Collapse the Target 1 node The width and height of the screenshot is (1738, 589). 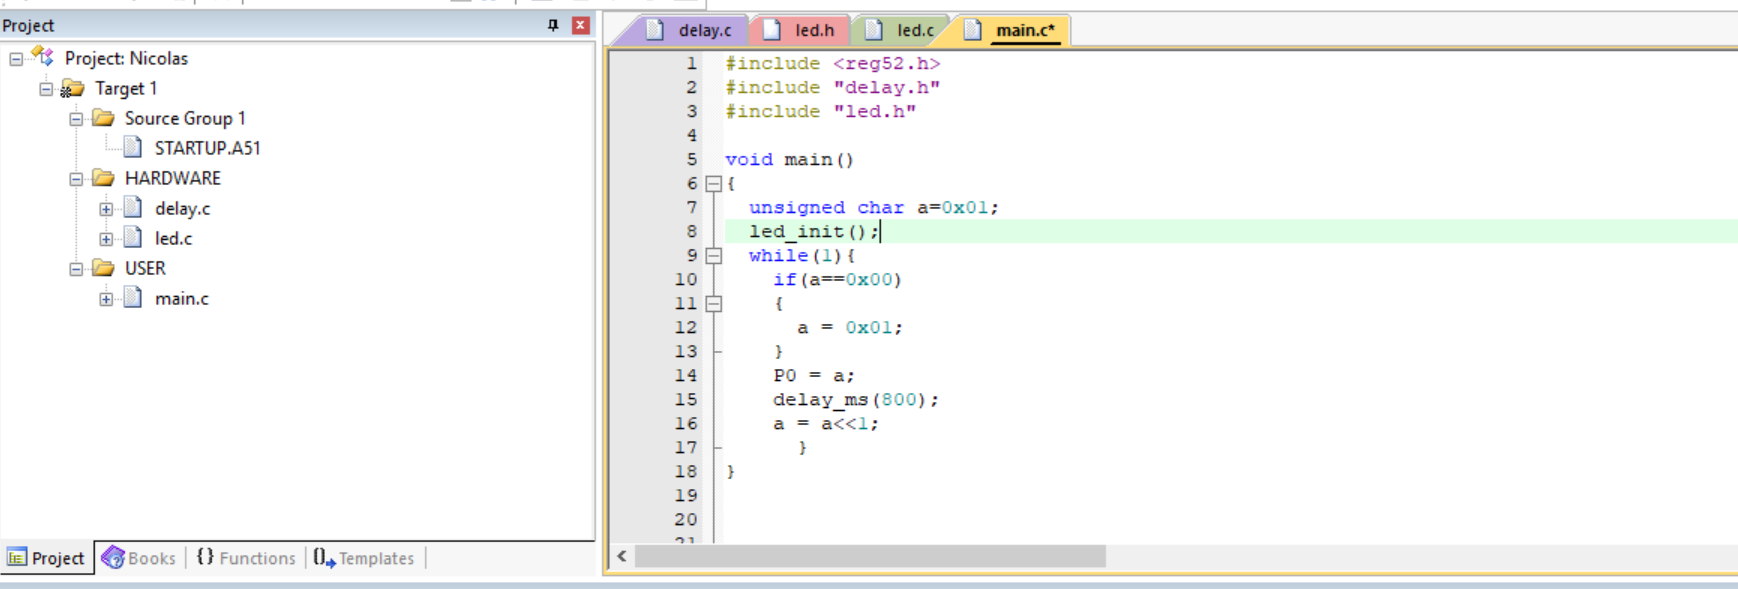[46, 89]
